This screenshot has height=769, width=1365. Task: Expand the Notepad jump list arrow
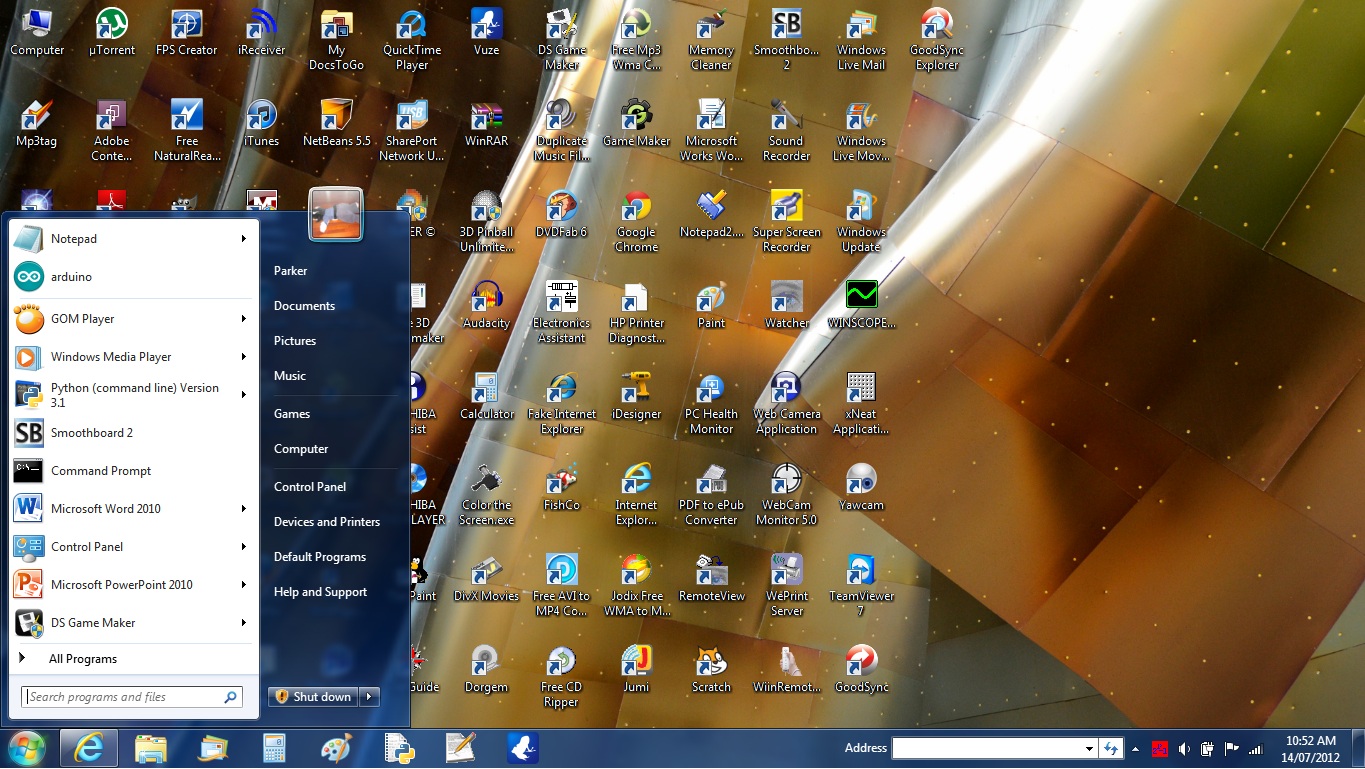click(x=243, y=239)
